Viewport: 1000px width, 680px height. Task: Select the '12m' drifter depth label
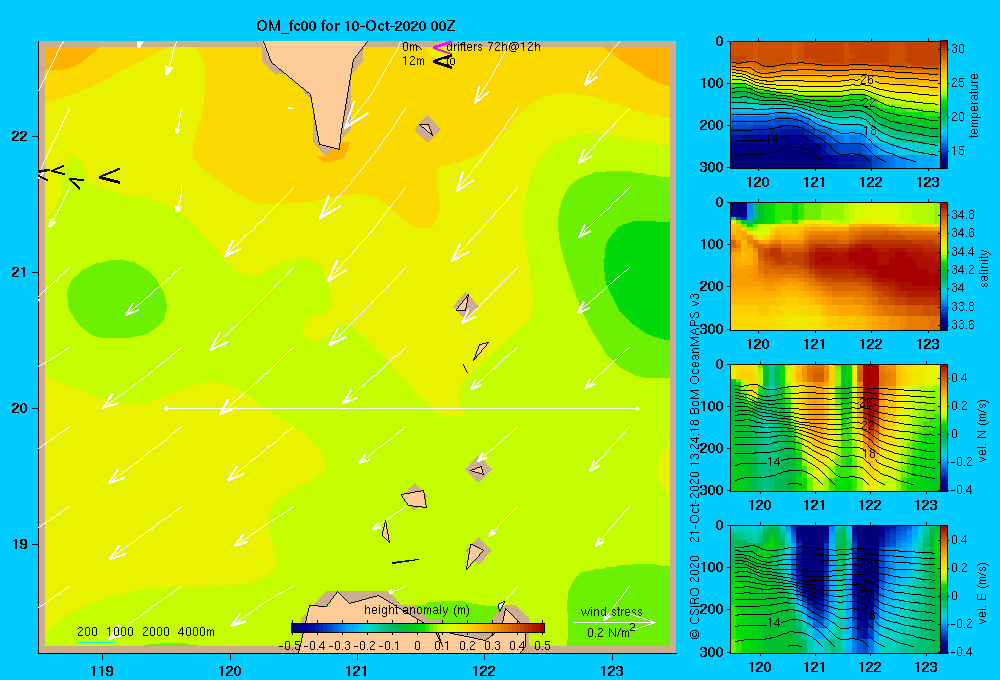tap(413, 61)
